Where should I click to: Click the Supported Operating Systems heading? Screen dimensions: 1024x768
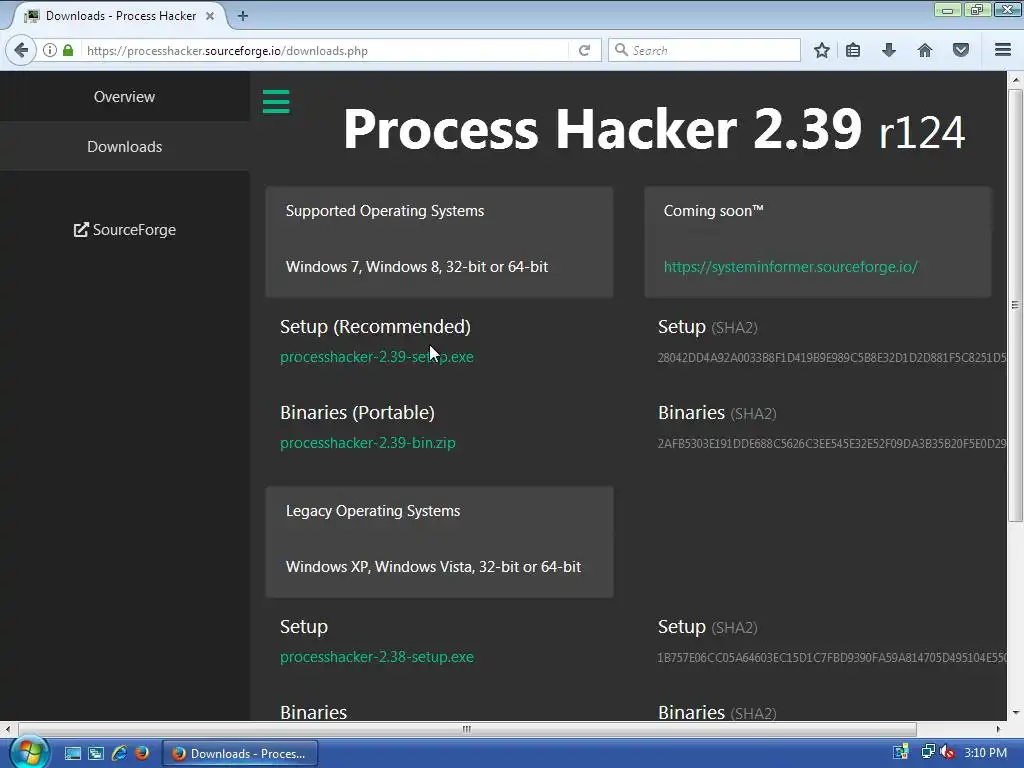385,211
